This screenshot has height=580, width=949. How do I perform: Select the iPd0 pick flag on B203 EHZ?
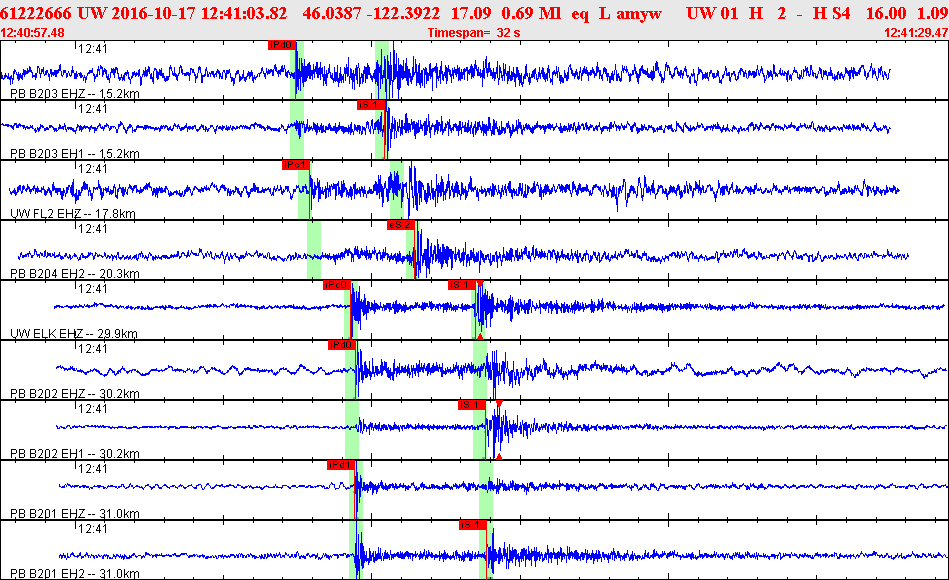[281, 45]
